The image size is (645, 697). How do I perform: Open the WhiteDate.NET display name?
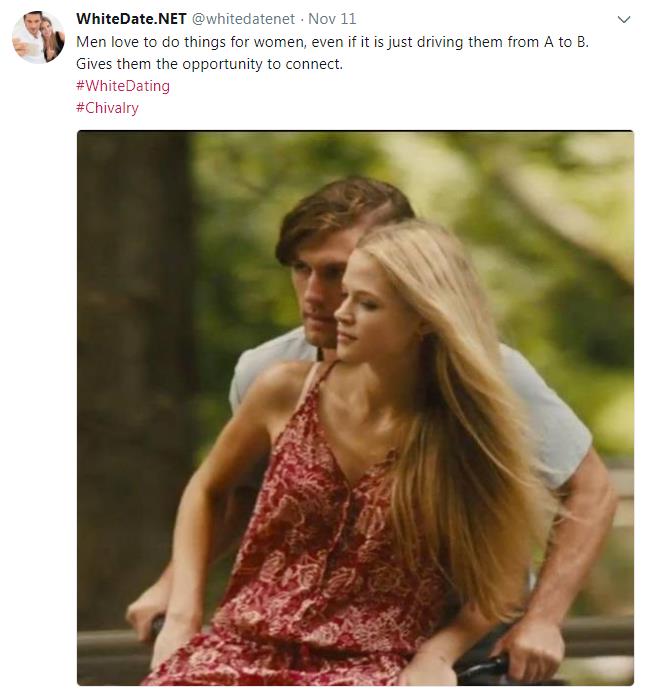tap(131, 19)
